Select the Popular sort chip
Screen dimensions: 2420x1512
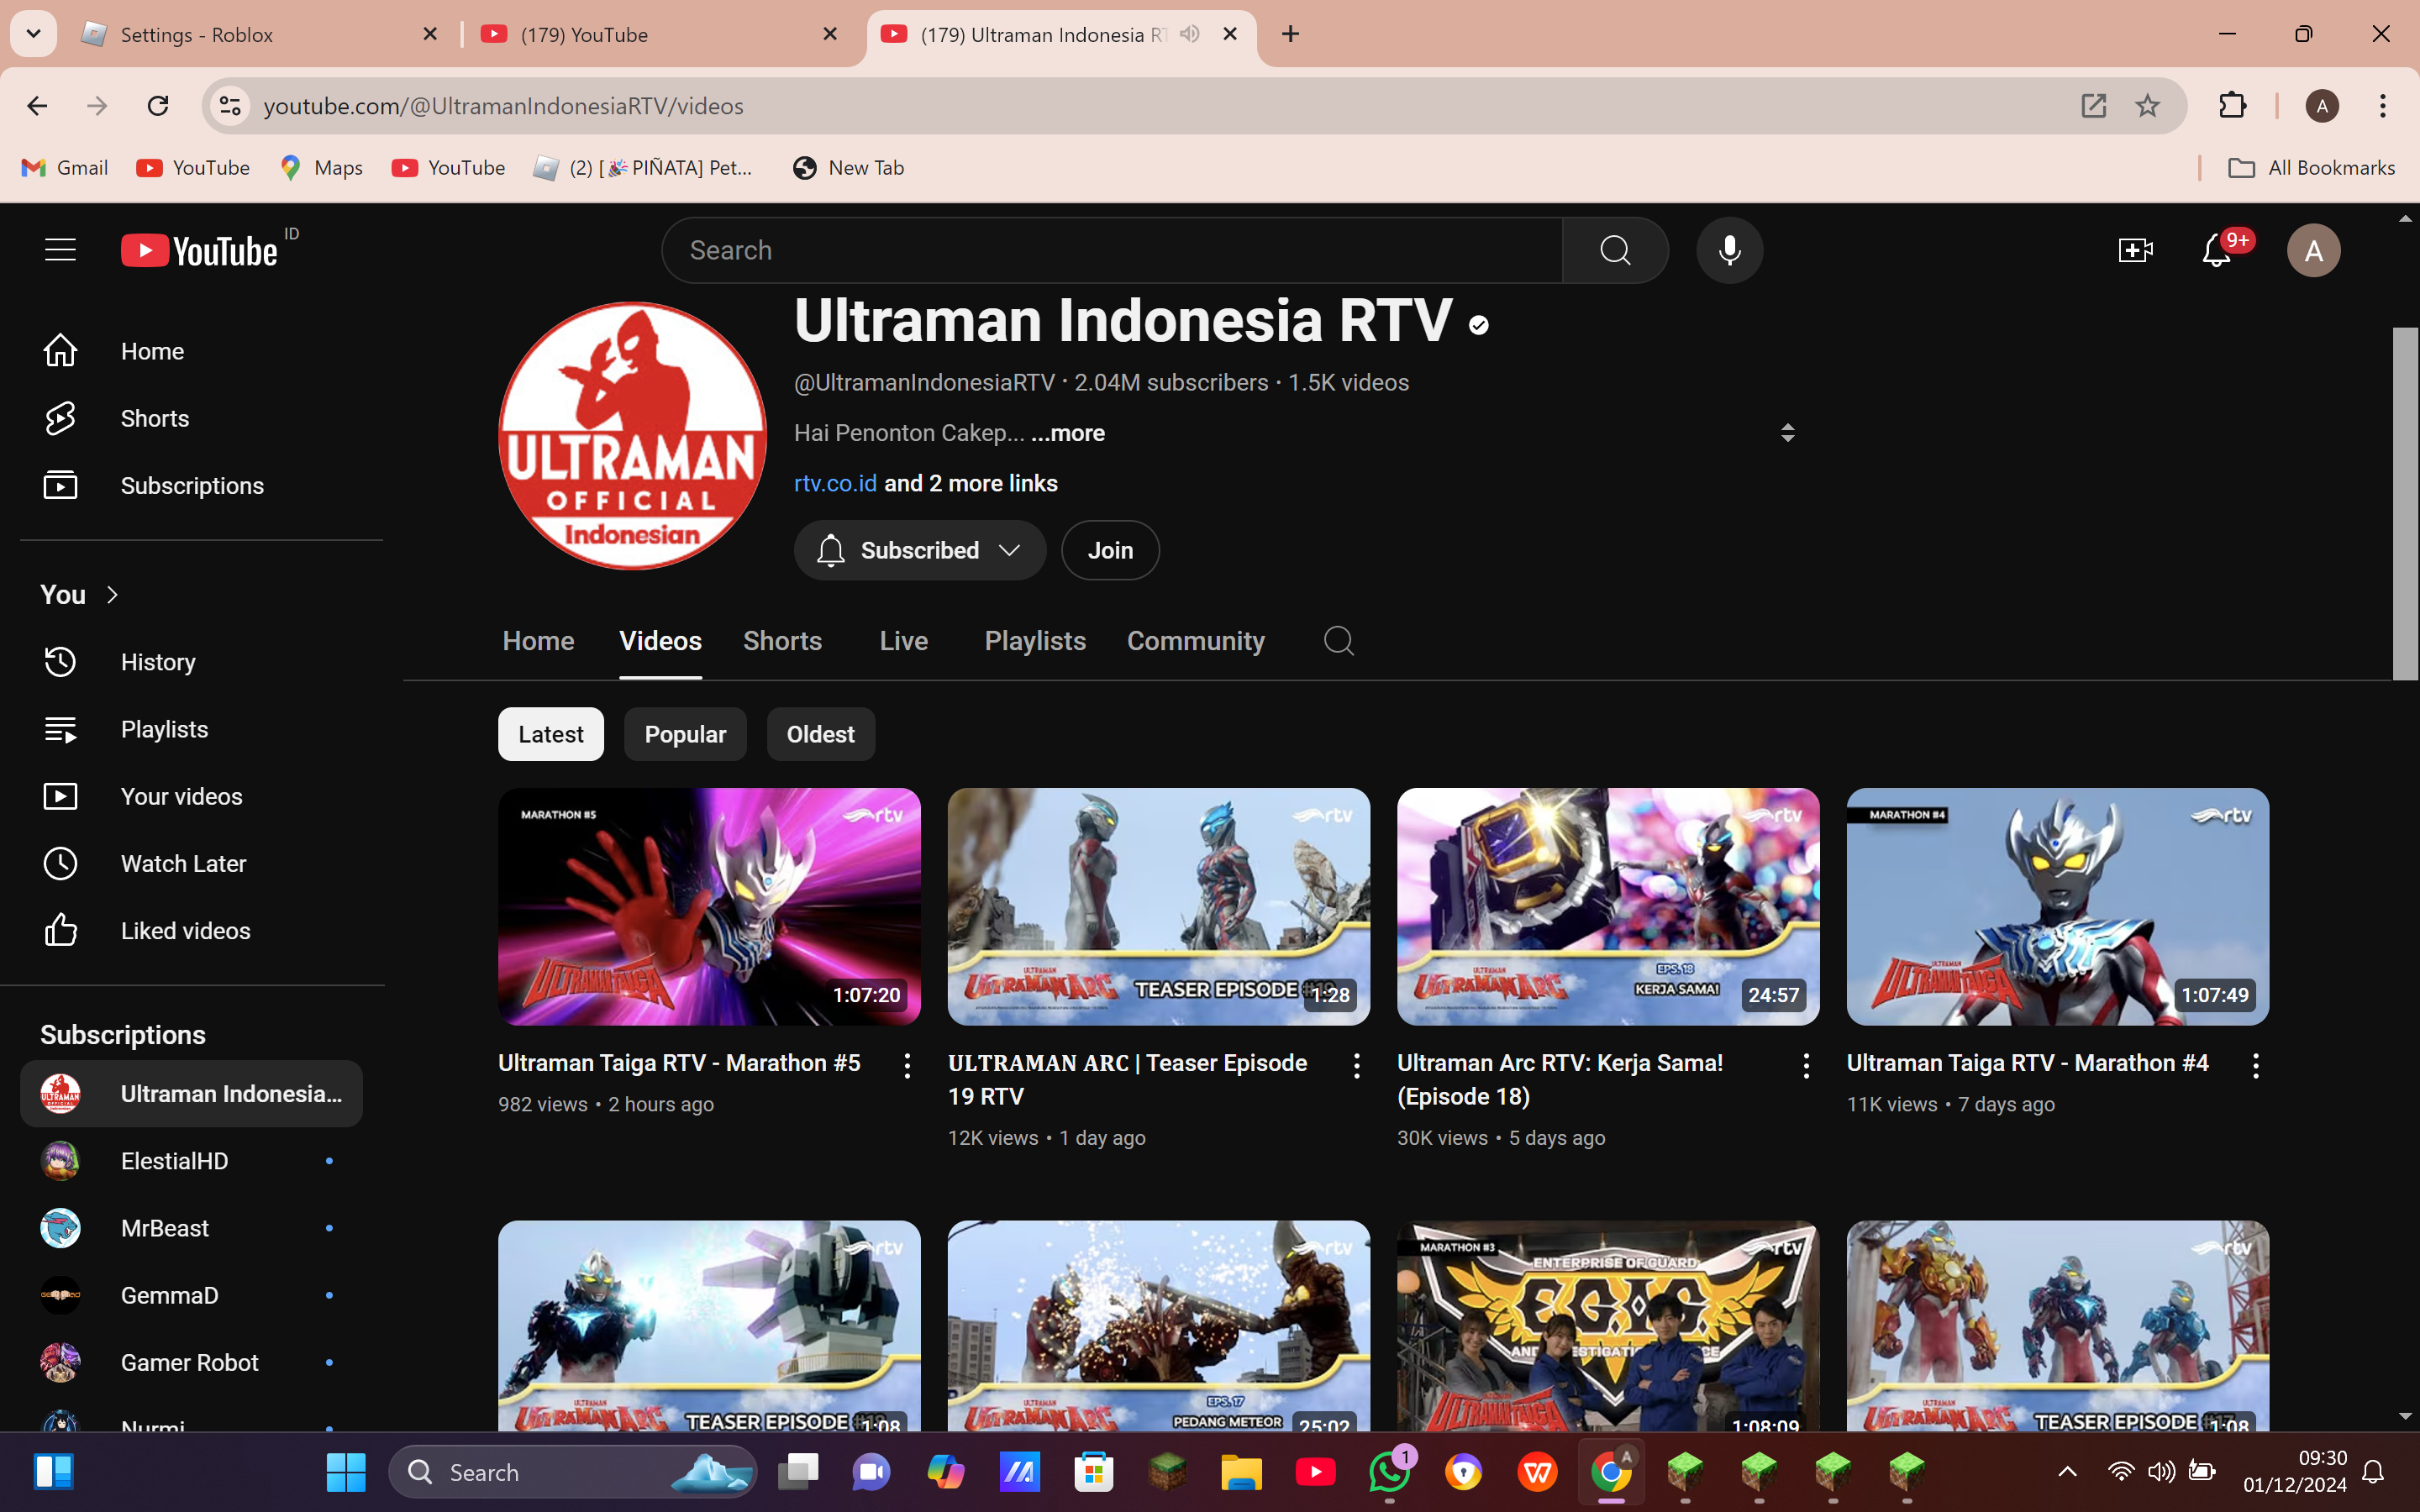click(x=685, y=734)
